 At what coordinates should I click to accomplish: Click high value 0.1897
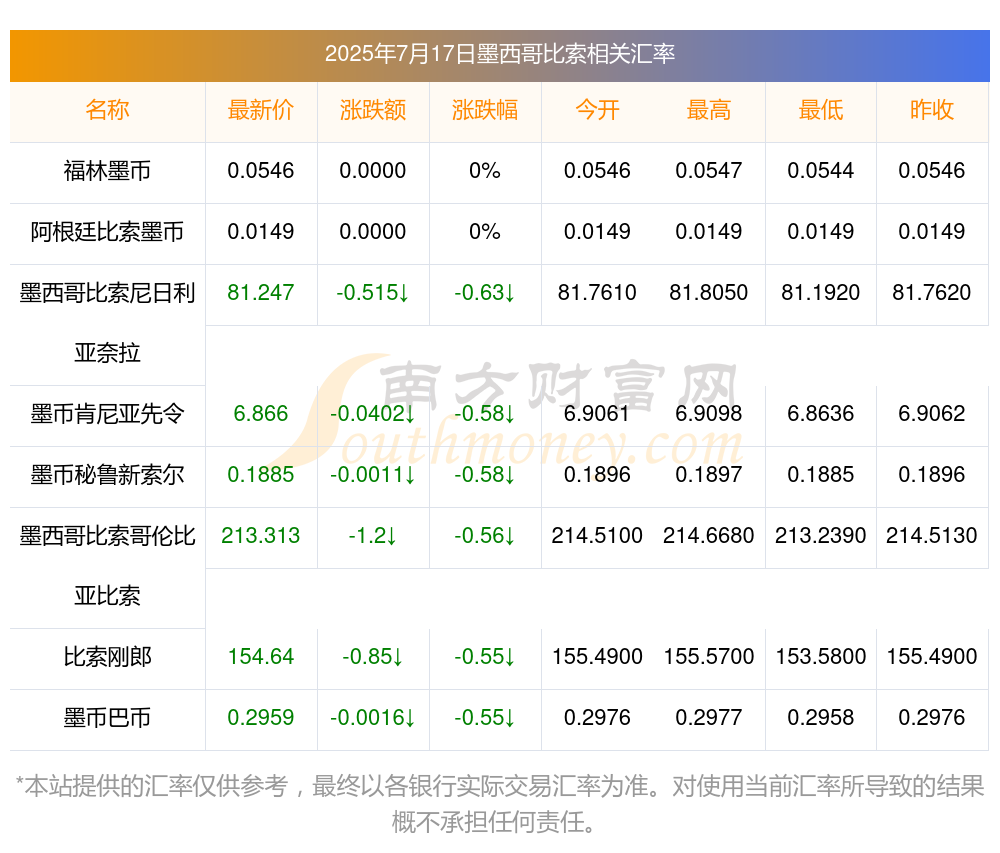(x=708, y=475)
